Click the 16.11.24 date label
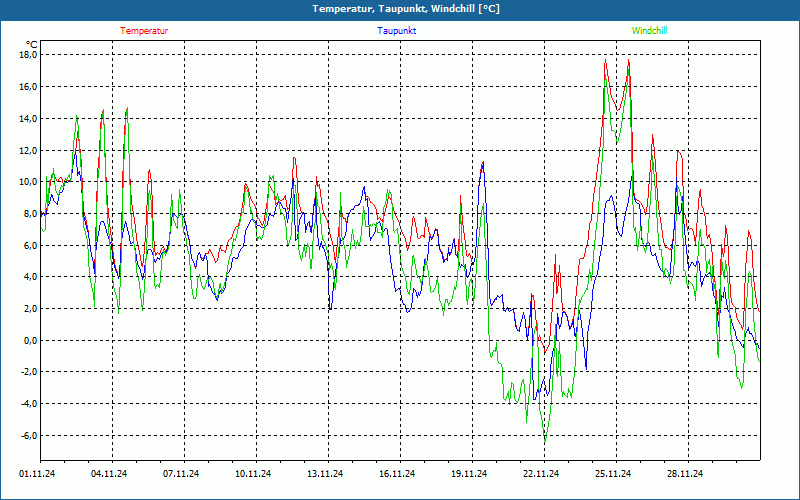This screenshot has width=800, height=500. (x=397, y=474)
